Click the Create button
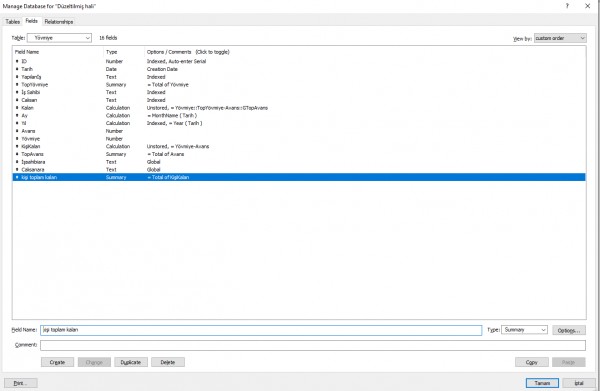Image resolution: width=600 pixels, height=391 pixels. tap(57, 362)
